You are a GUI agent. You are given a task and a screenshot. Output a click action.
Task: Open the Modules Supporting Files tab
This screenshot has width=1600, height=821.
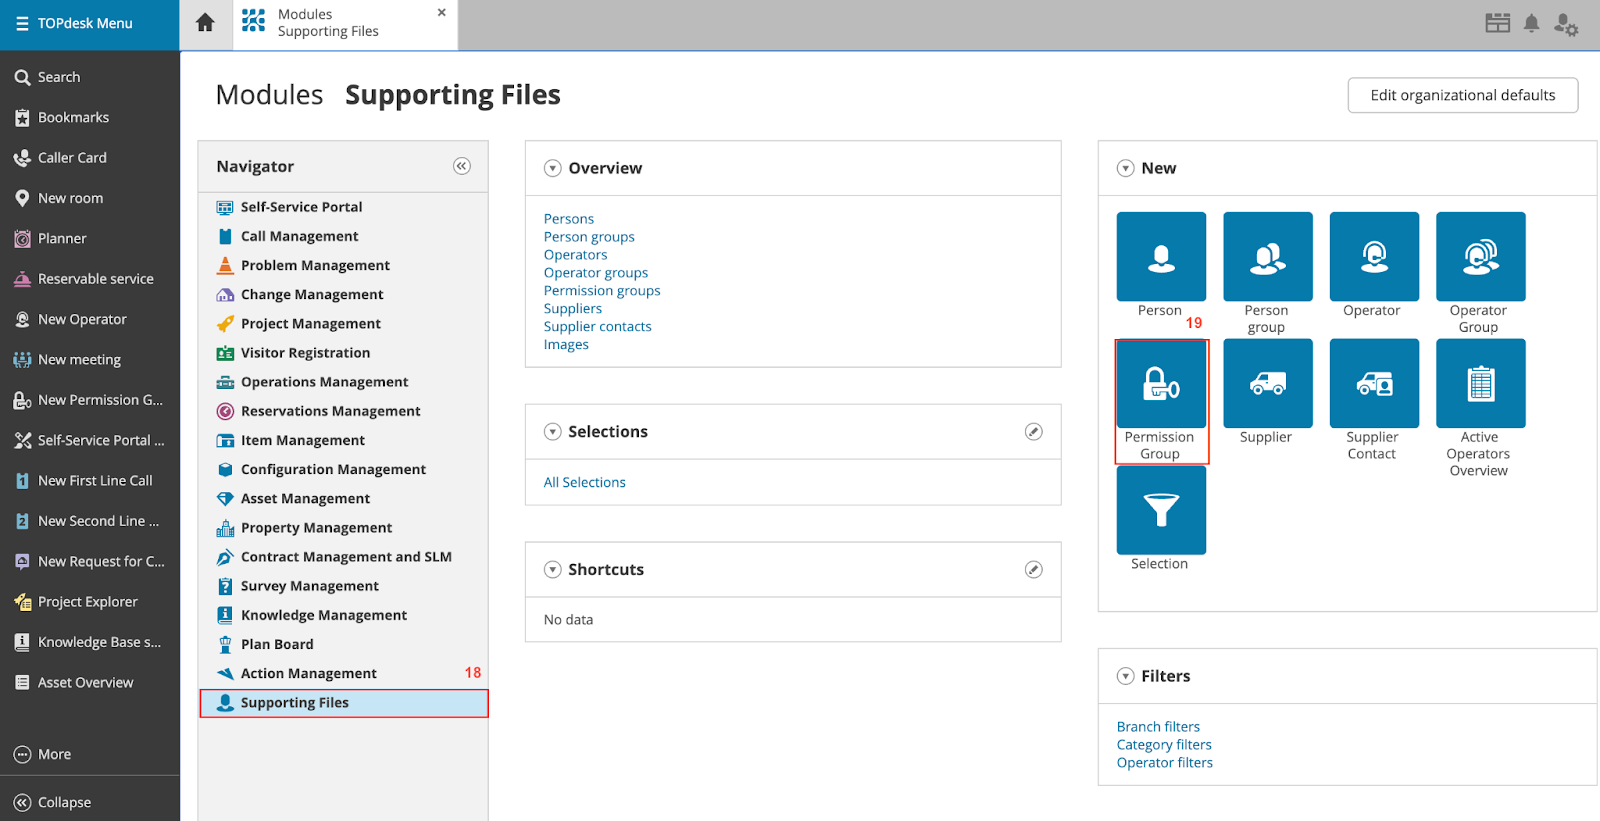pyautogui.click(x=345, y=24)
